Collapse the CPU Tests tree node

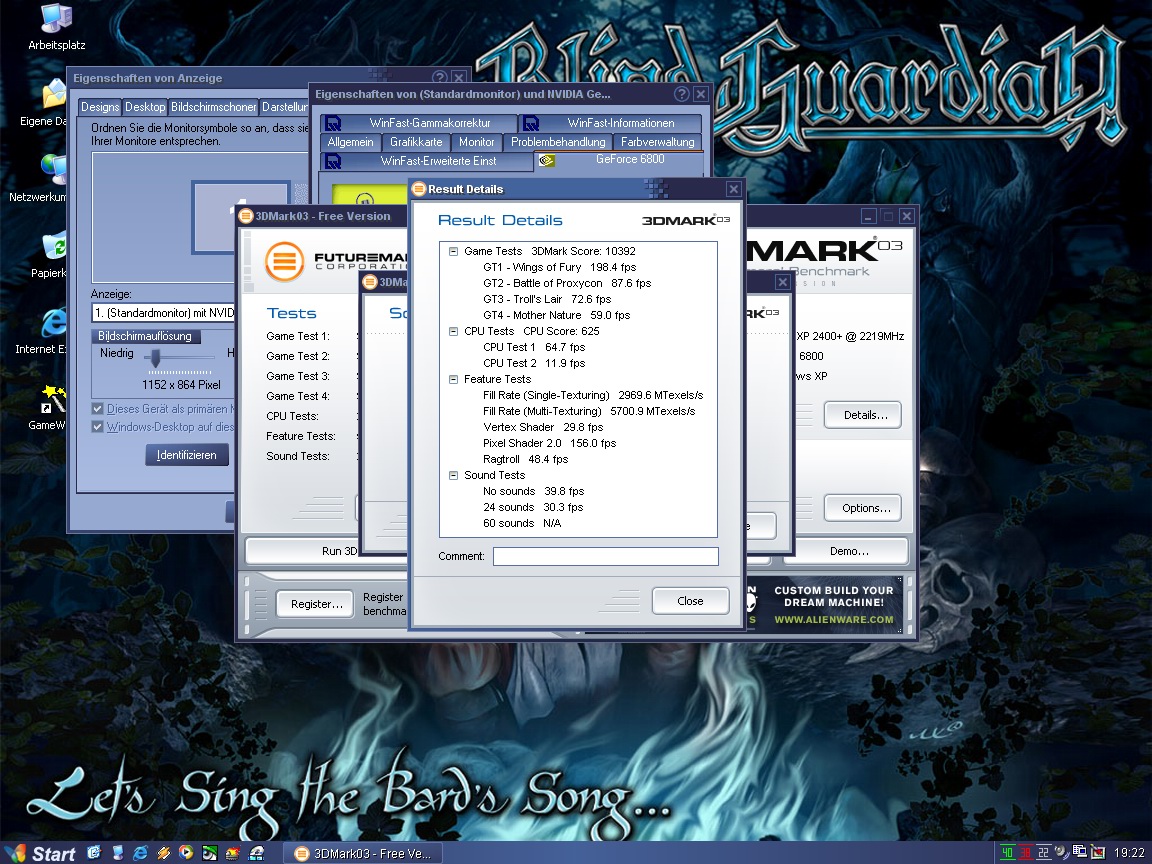pos(453,331)
